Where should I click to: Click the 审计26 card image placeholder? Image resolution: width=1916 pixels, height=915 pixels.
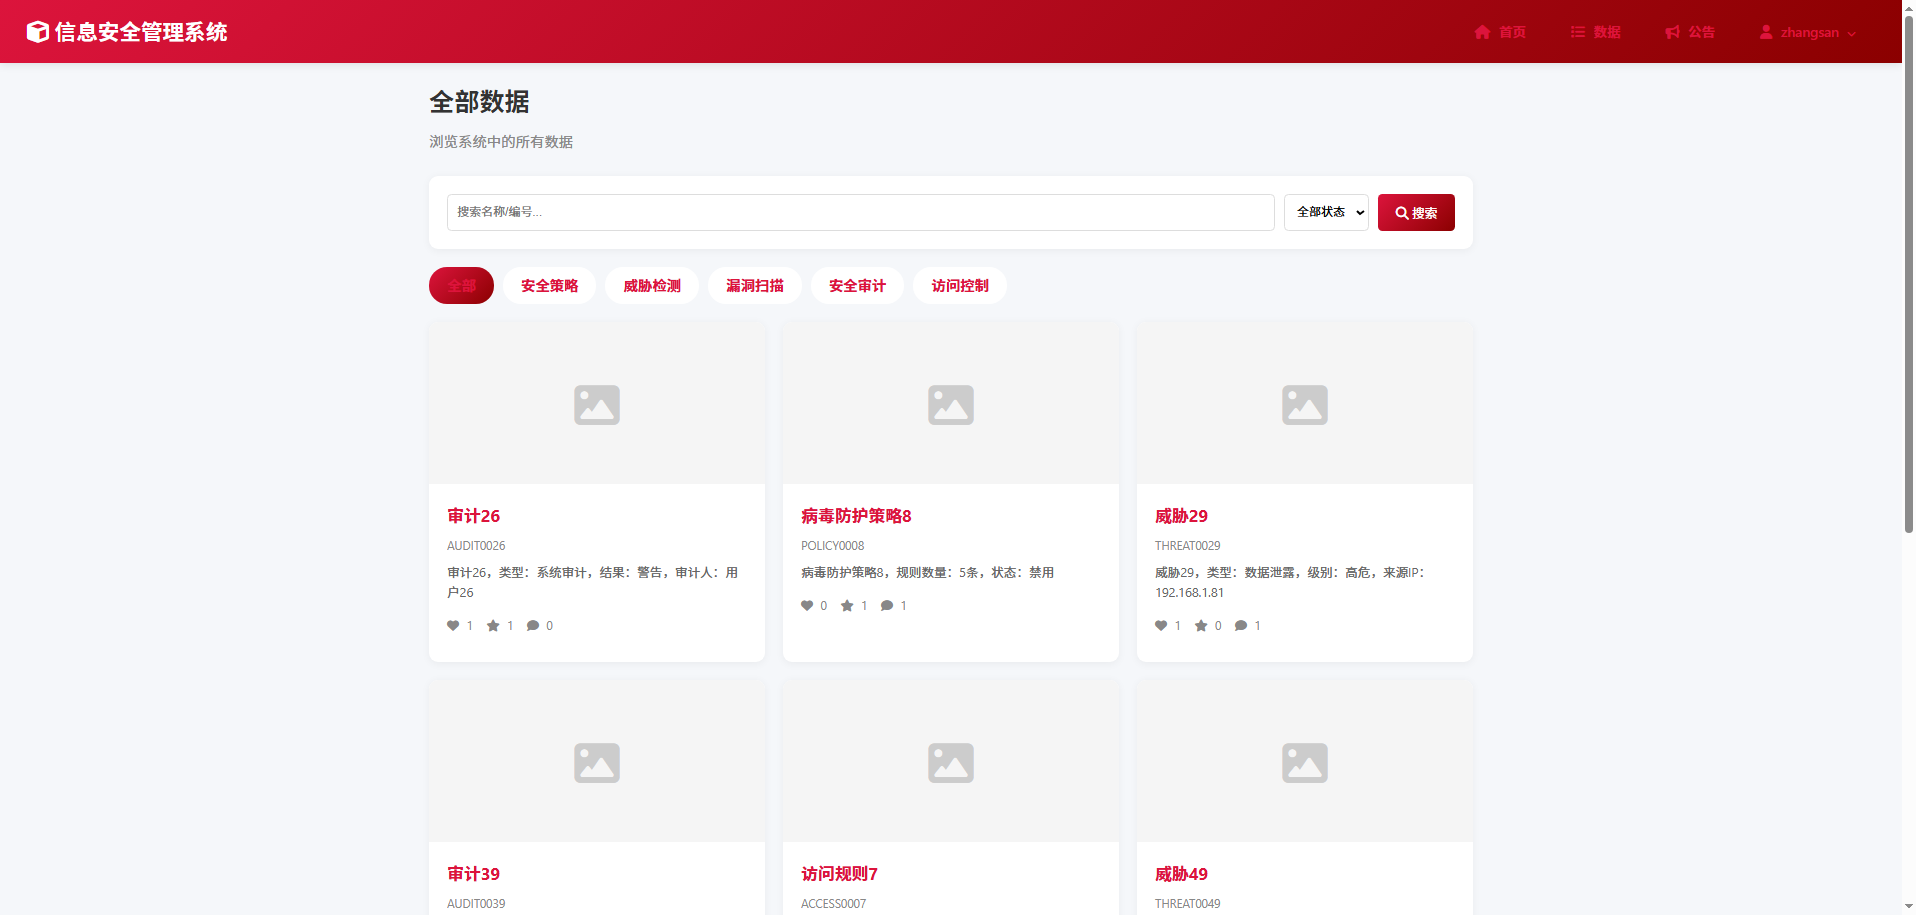pos(597,404)
